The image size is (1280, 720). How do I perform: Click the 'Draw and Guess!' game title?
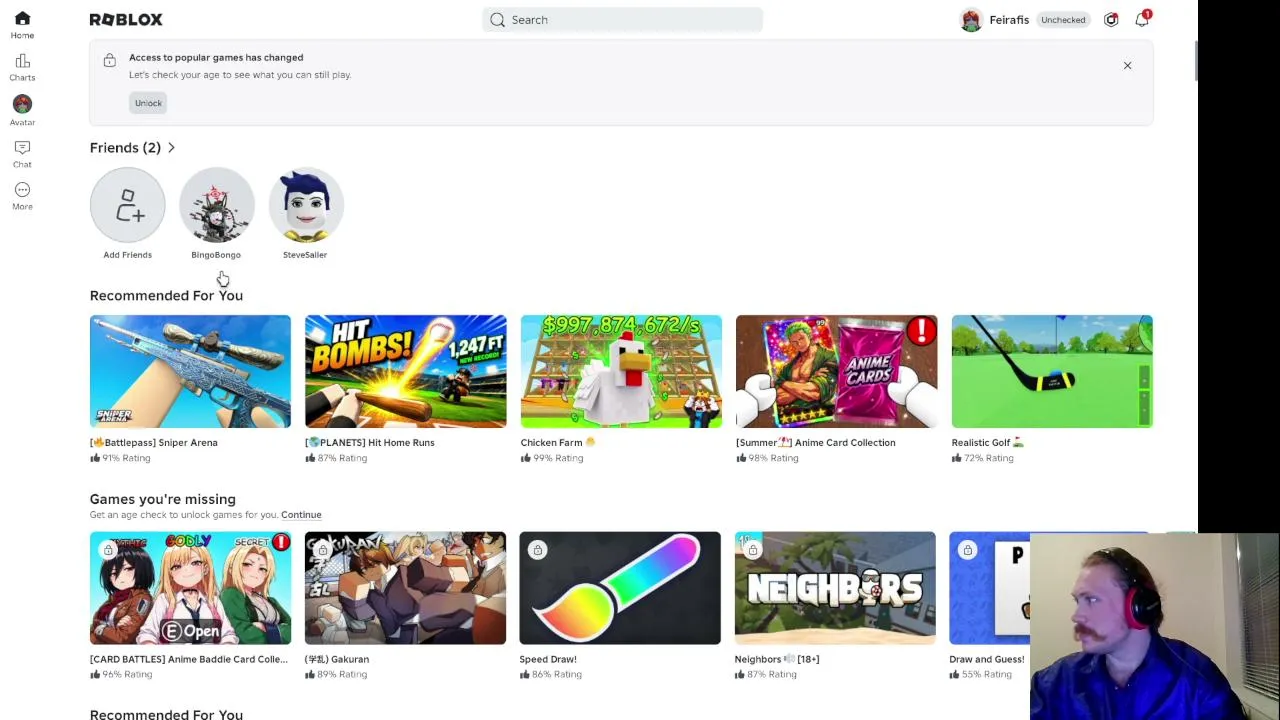click(987, 659)
